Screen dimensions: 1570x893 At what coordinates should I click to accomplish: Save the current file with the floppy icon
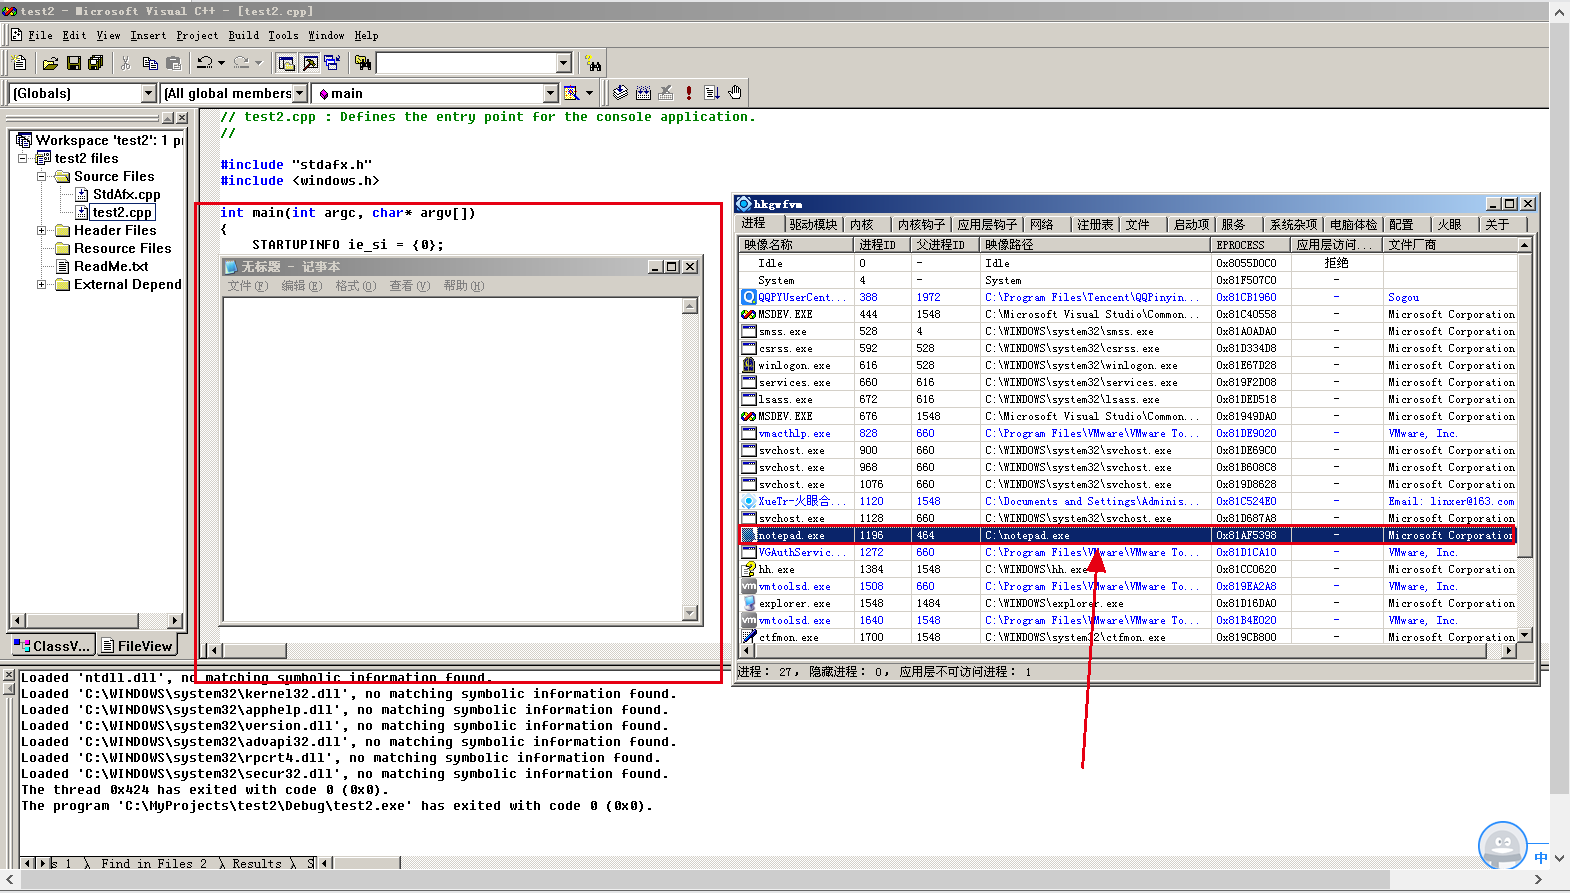tap(73, 63)
